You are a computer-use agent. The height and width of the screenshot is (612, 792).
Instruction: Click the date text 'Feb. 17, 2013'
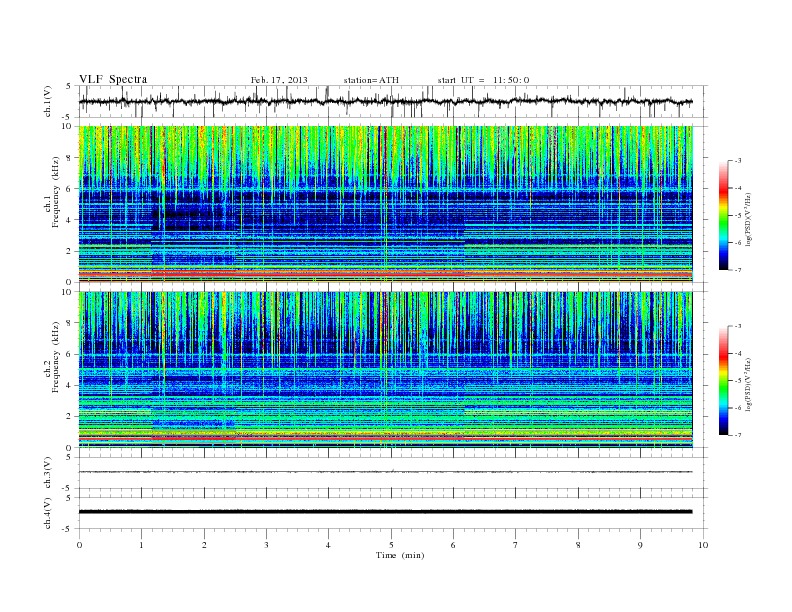[279, 80]
